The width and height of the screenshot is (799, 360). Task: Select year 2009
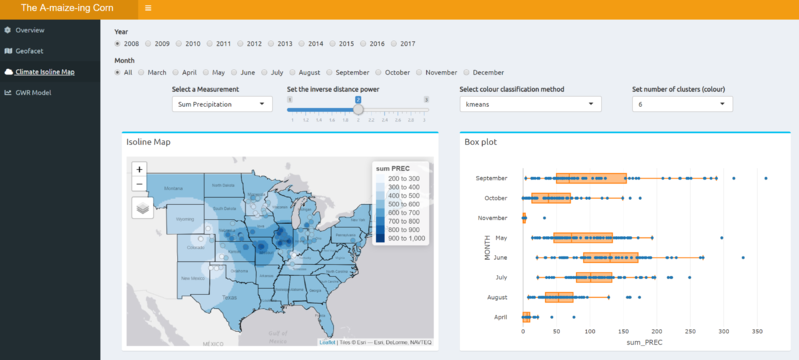point(148,44)
